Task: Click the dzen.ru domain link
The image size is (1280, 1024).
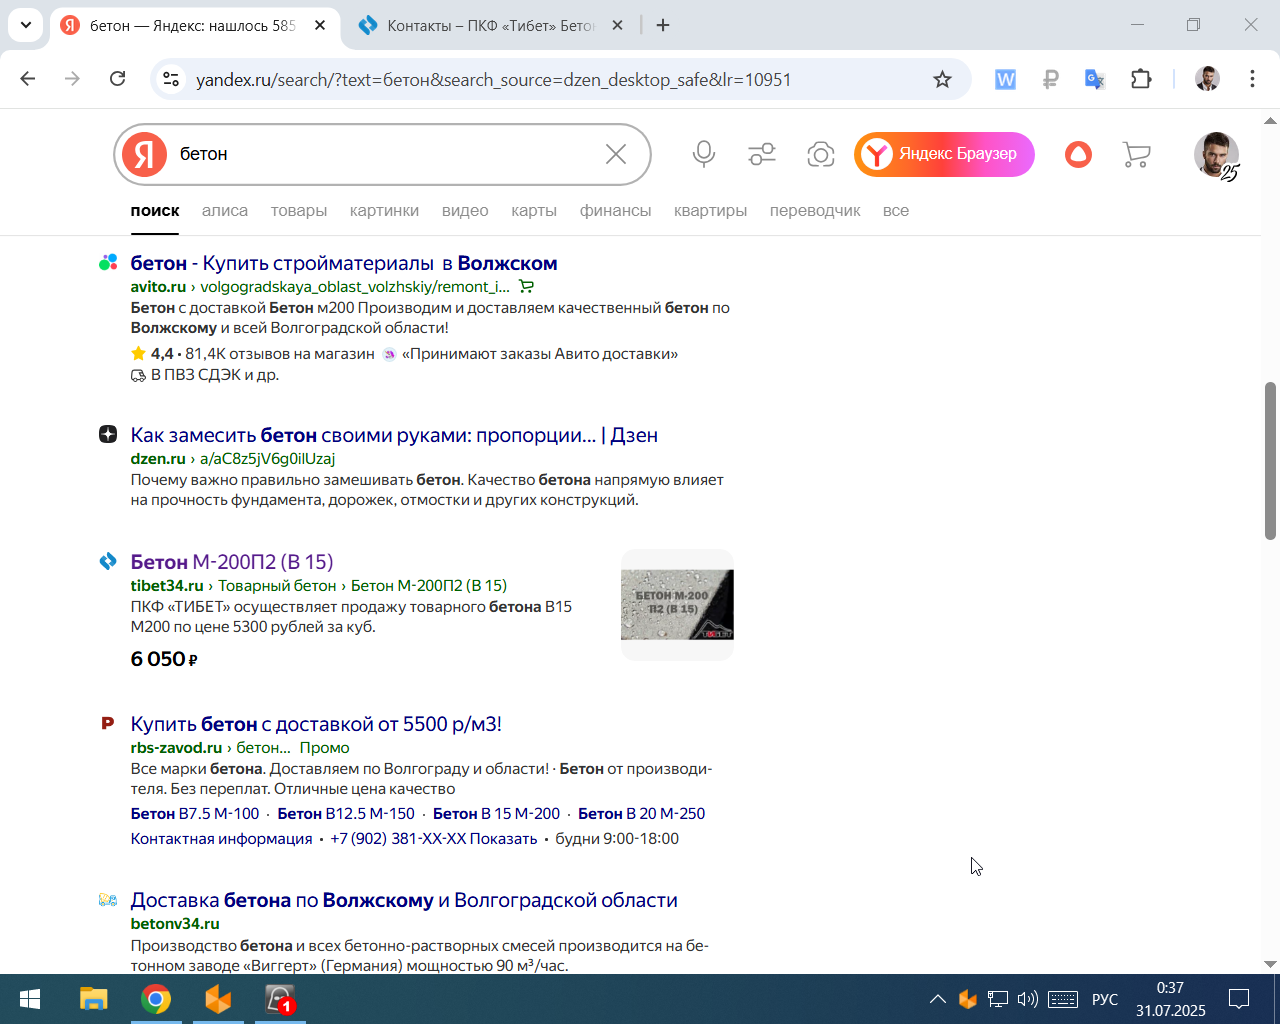Action: tap(158, 459)
